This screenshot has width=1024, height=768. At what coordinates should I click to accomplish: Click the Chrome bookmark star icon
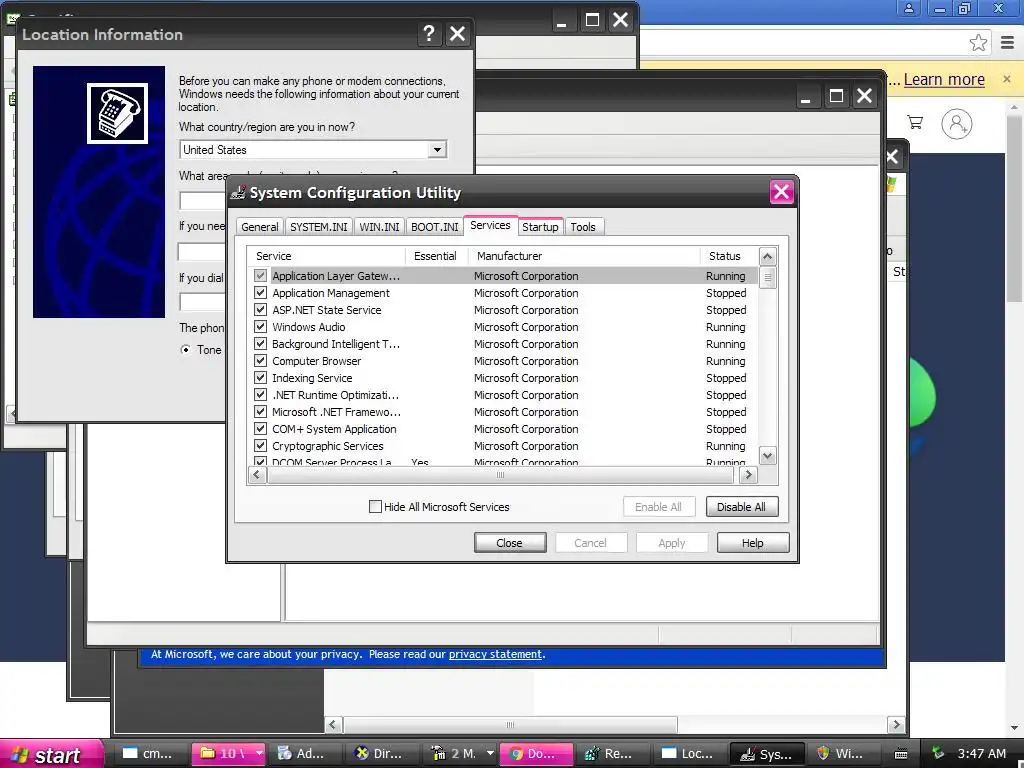[x=978, y=43]
